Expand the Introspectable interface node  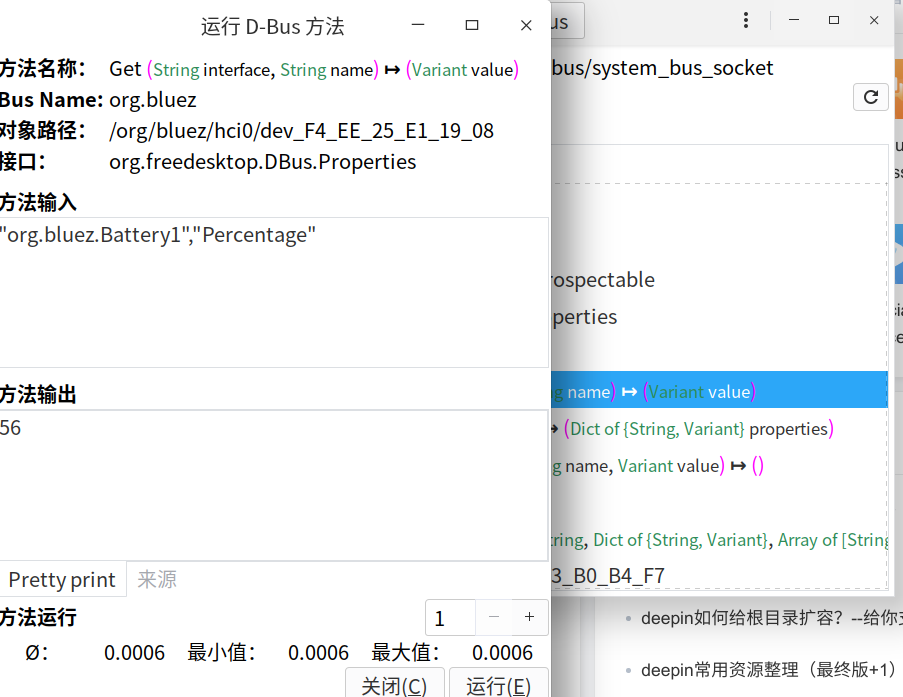point(600,280)
